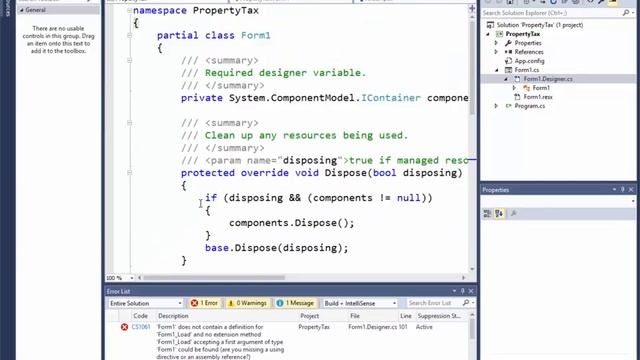Click the Error List vertical scrollbar
The height and width of the screenshot is (360, 640).
point(472,329)
